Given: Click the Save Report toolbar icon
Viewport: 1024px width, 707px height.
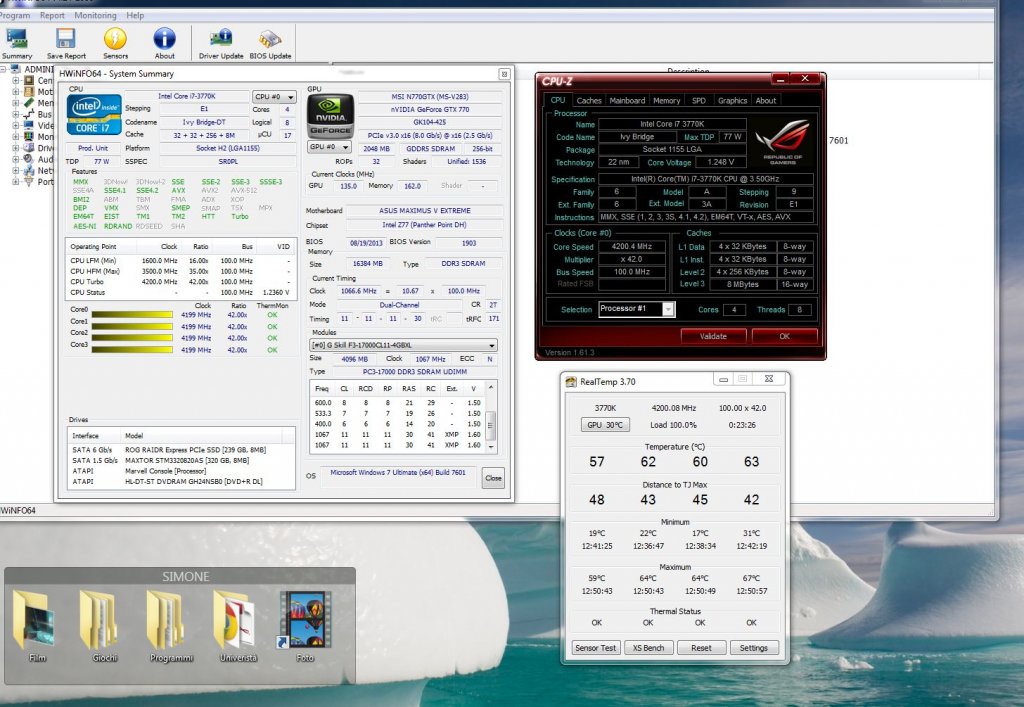Looking at the screenshot, I should pyautogui.click(x=66, y=43).
